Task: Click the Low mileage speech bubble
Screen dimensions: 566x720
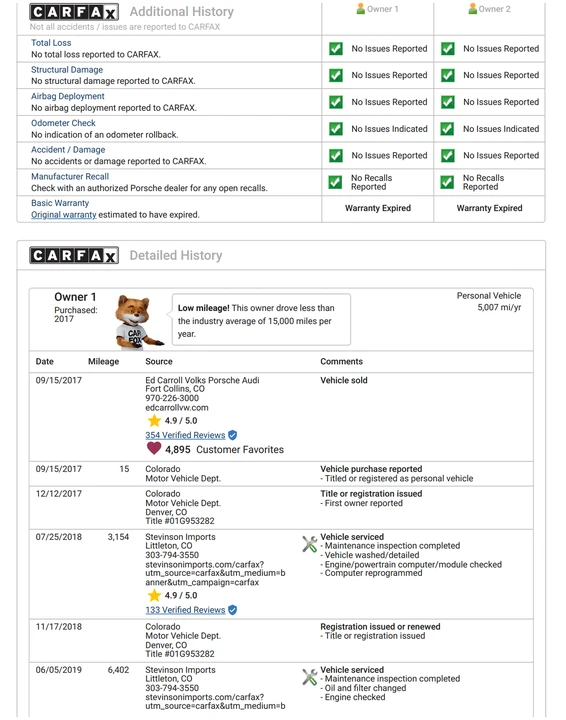Action: 261,320
